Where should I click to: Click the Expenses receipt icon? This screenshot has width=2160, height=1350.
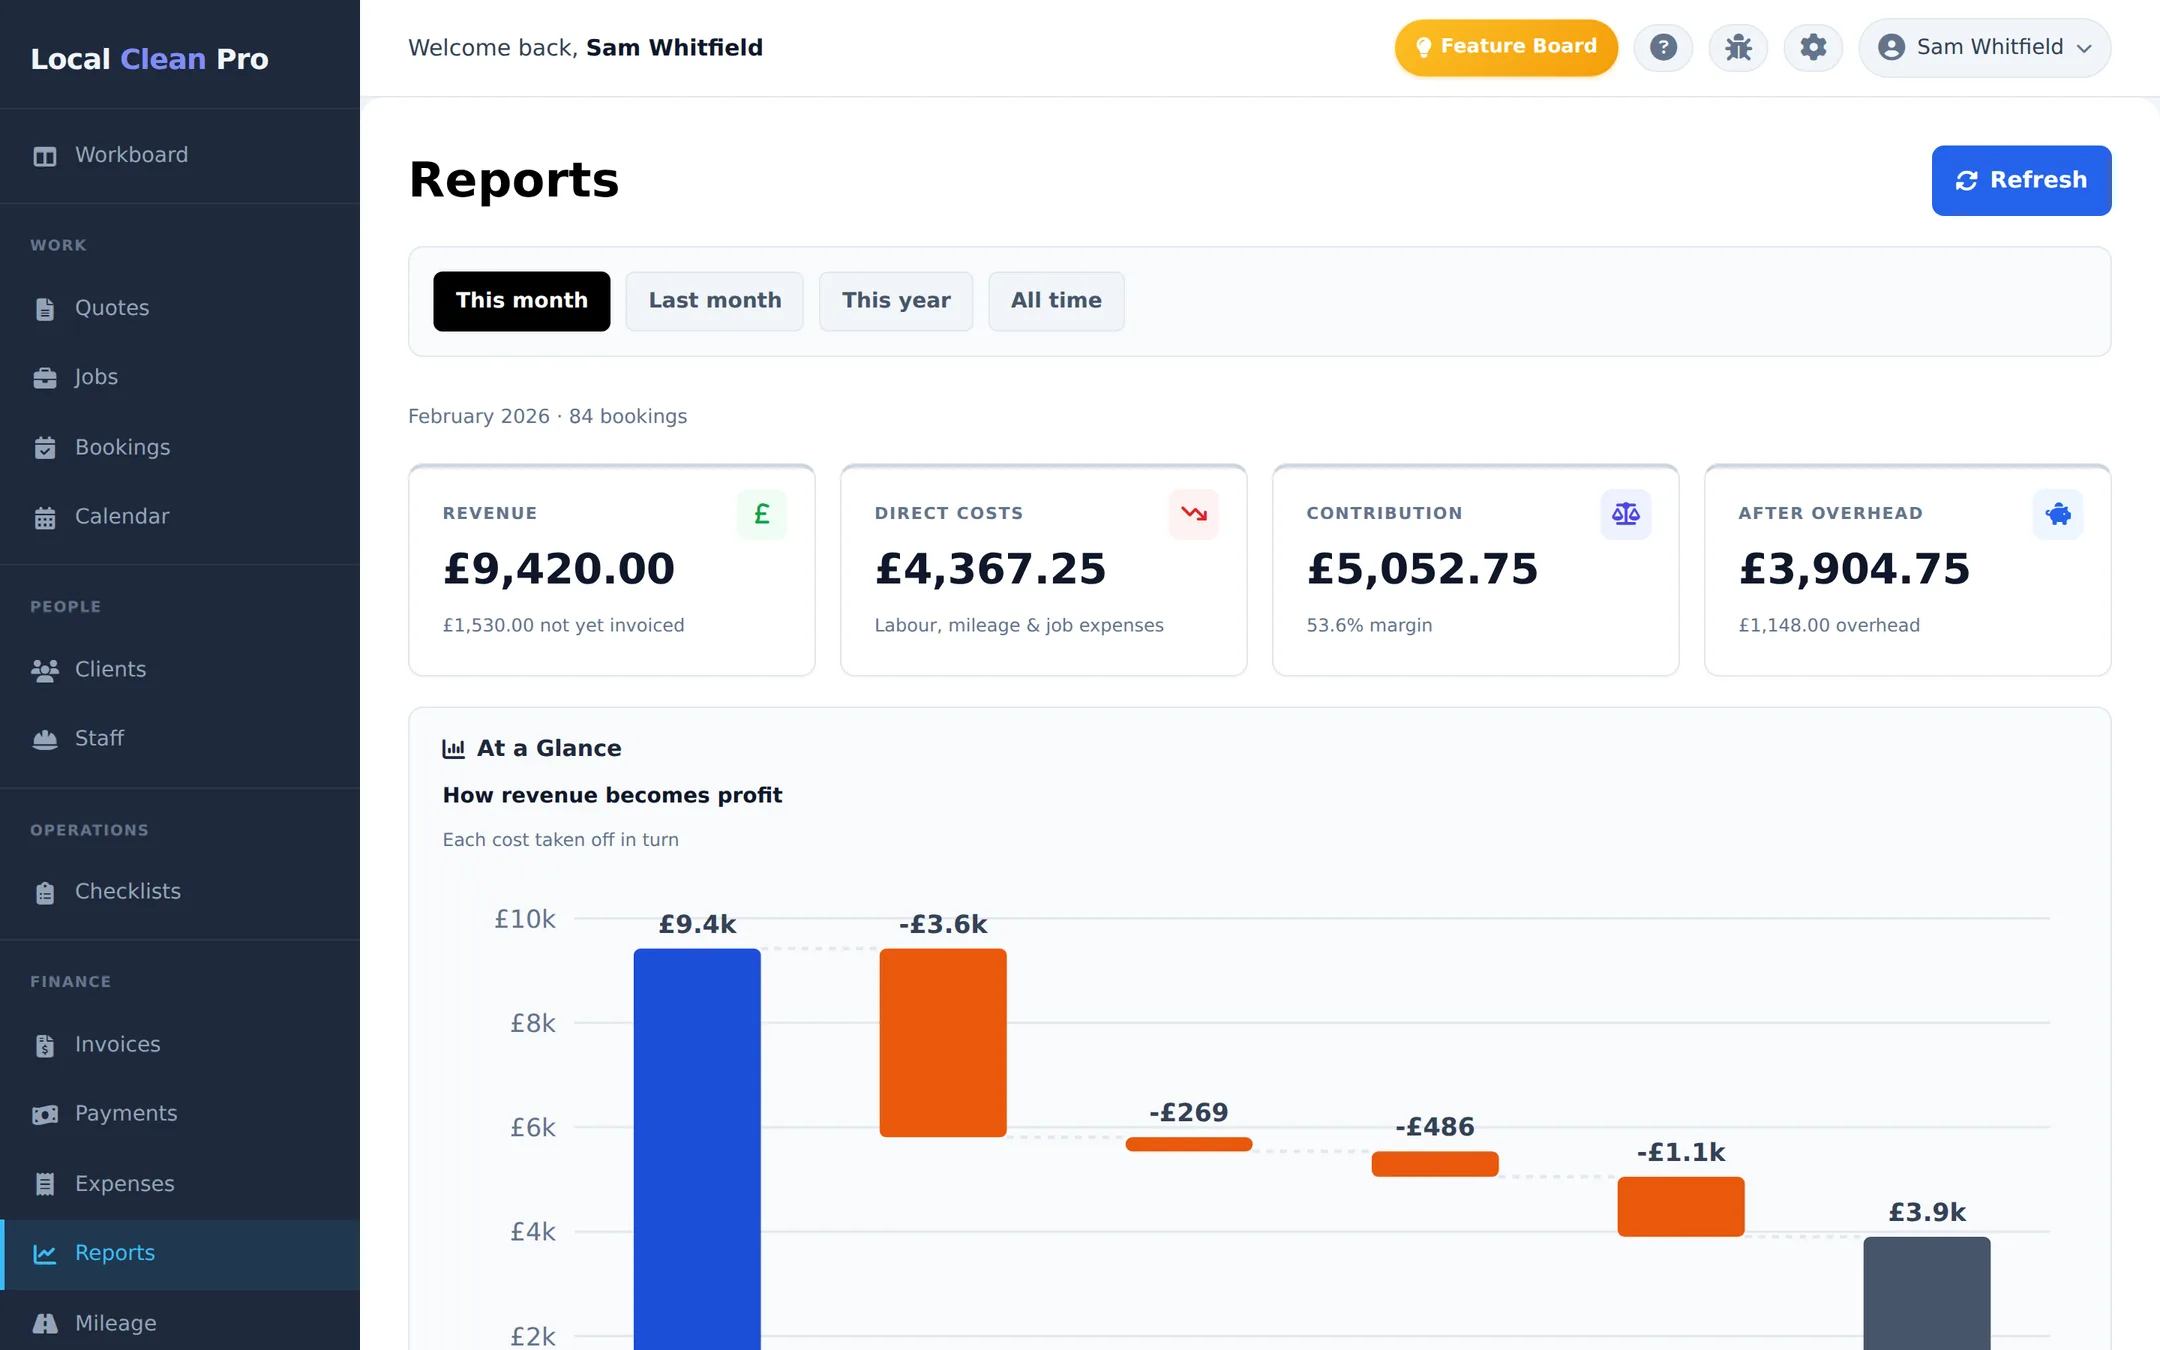tap(45, 1184)
